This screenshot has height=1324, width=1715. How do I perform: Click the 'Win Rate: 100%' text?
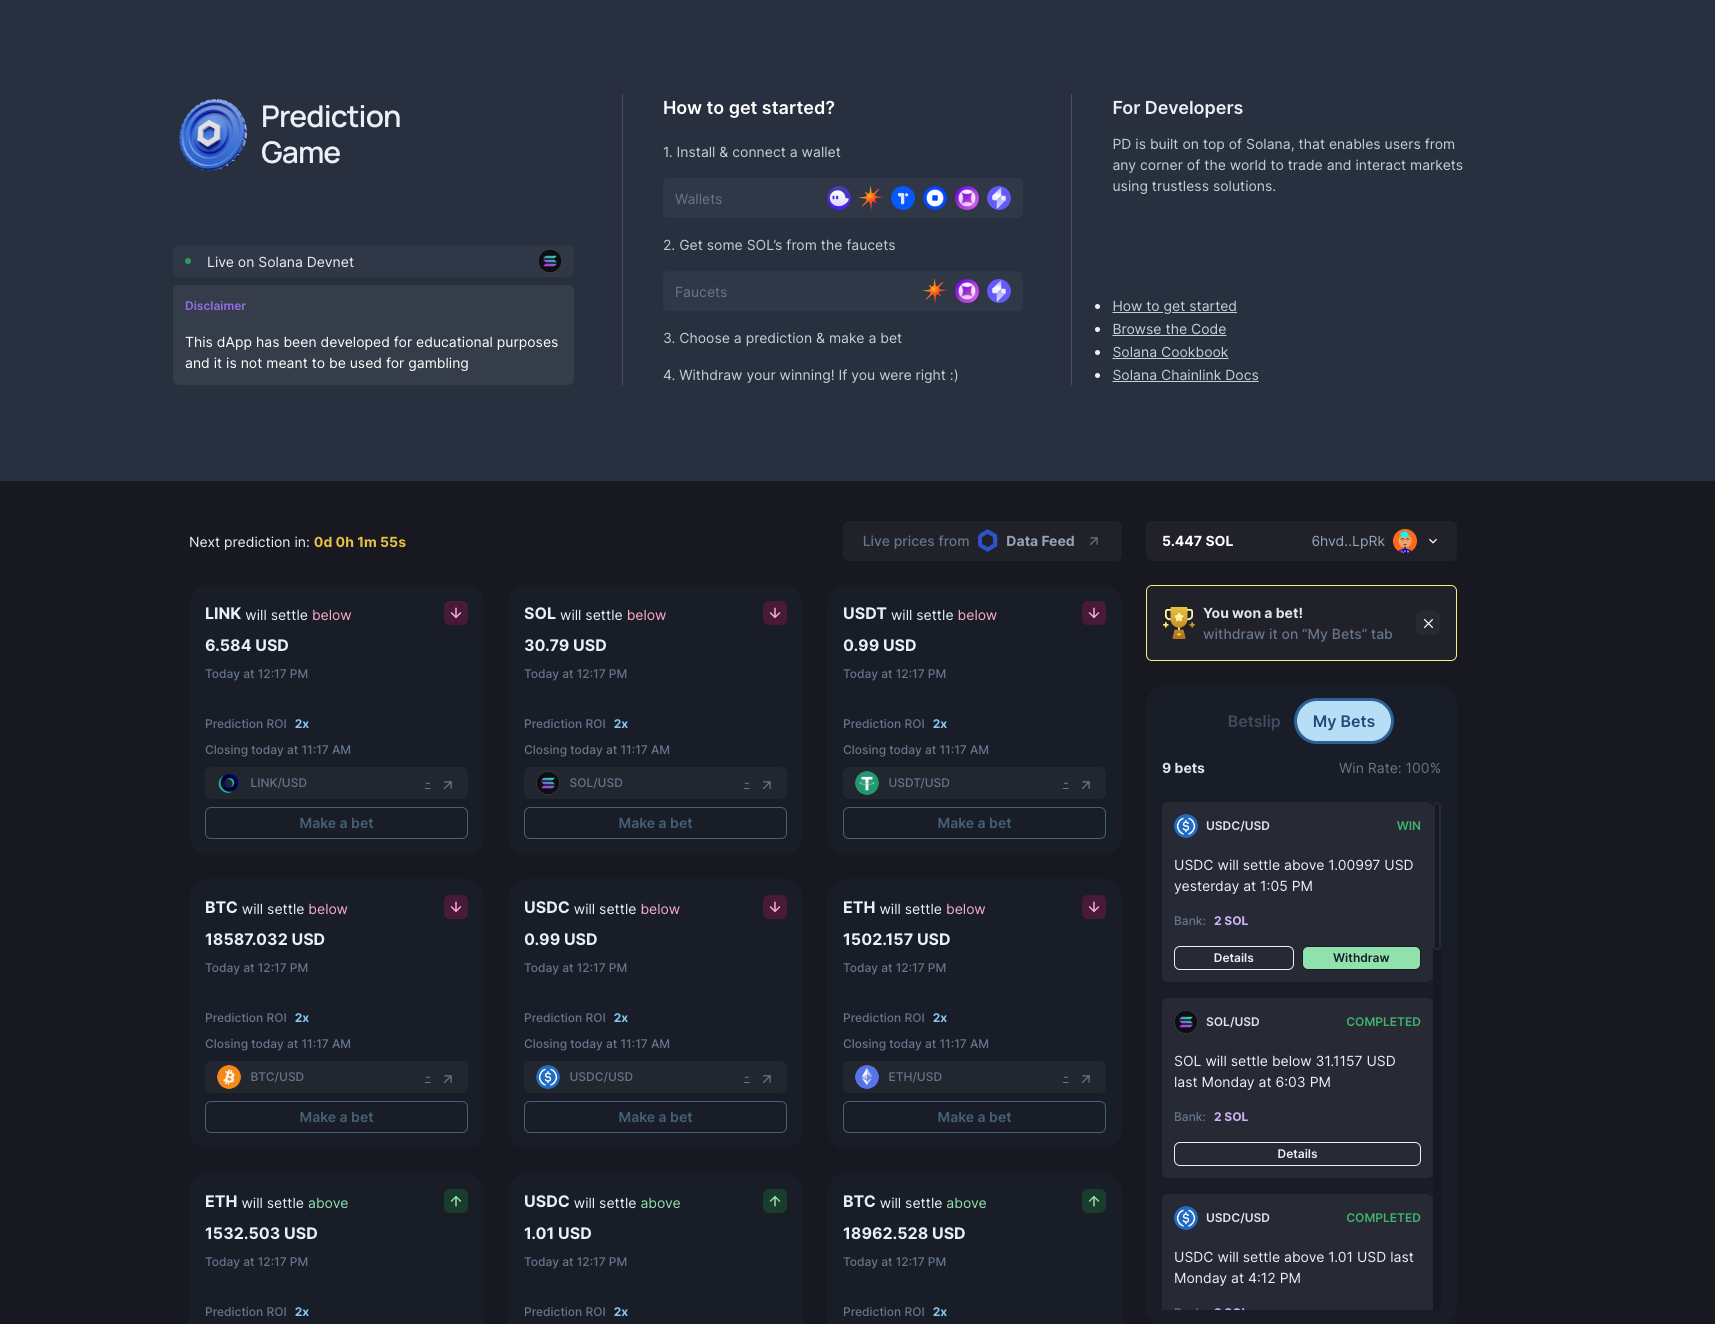1390,768
